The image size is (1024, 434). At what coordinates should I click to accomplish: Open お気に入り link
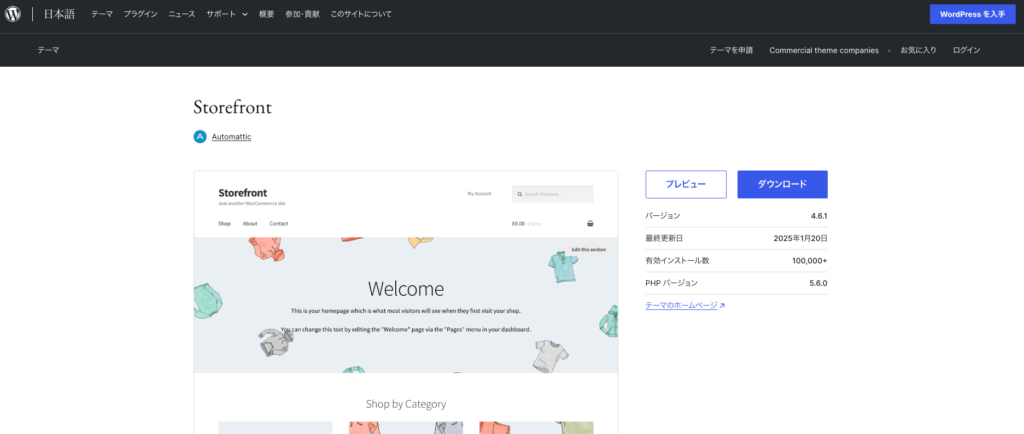point(918,50)
